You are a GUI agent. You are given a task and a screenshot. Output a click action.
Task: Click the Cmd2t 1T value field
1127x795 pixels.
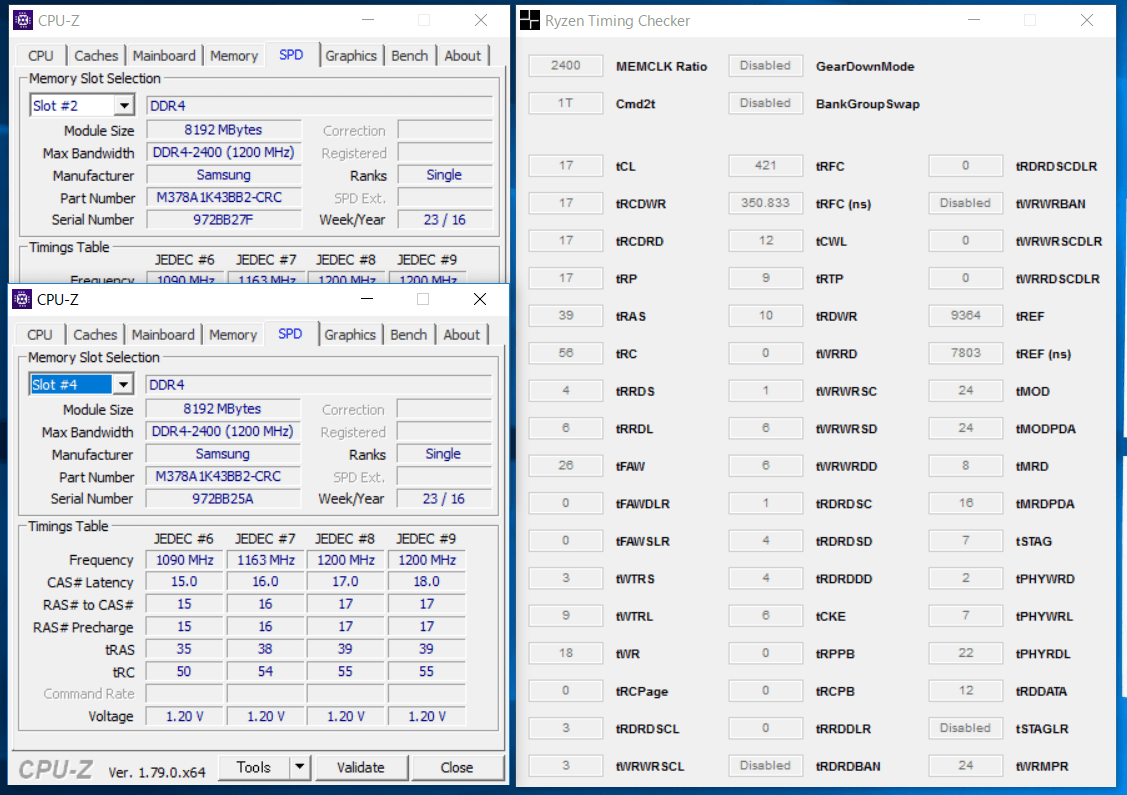[566, 103]
